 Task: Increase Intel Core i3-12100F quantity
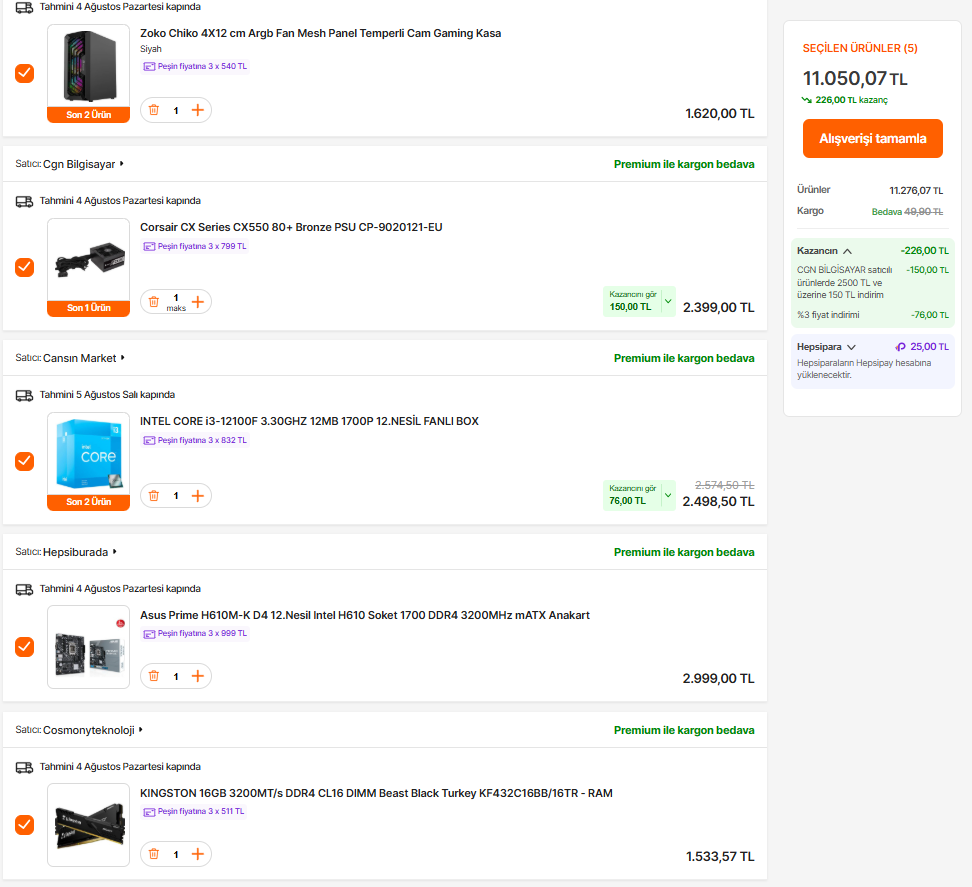tap(198, 496)
